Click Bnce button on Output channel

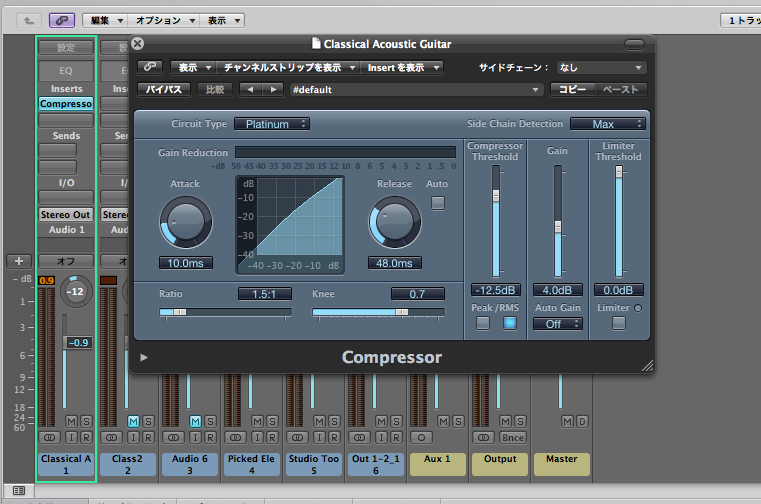[x=513, y=437]
